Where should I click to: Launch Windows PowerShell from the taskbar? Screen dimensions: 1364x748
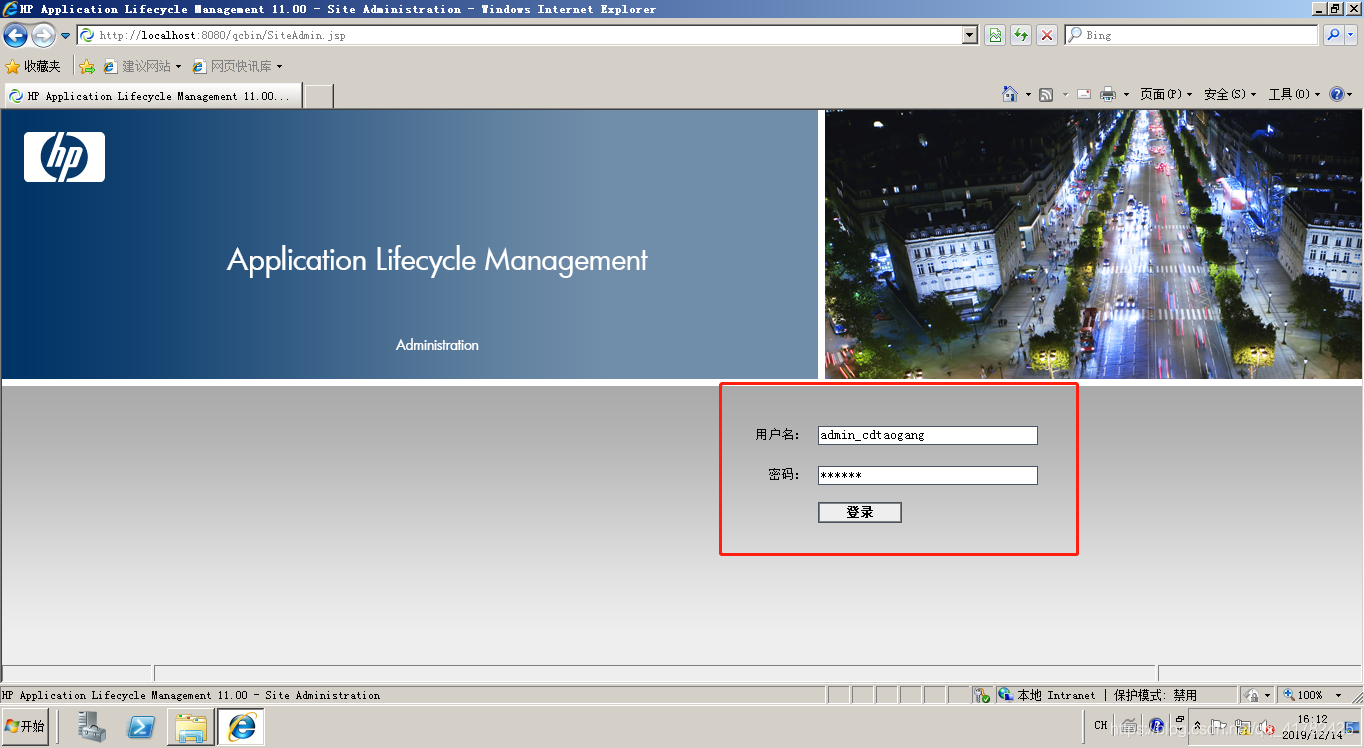coord(141,727)
